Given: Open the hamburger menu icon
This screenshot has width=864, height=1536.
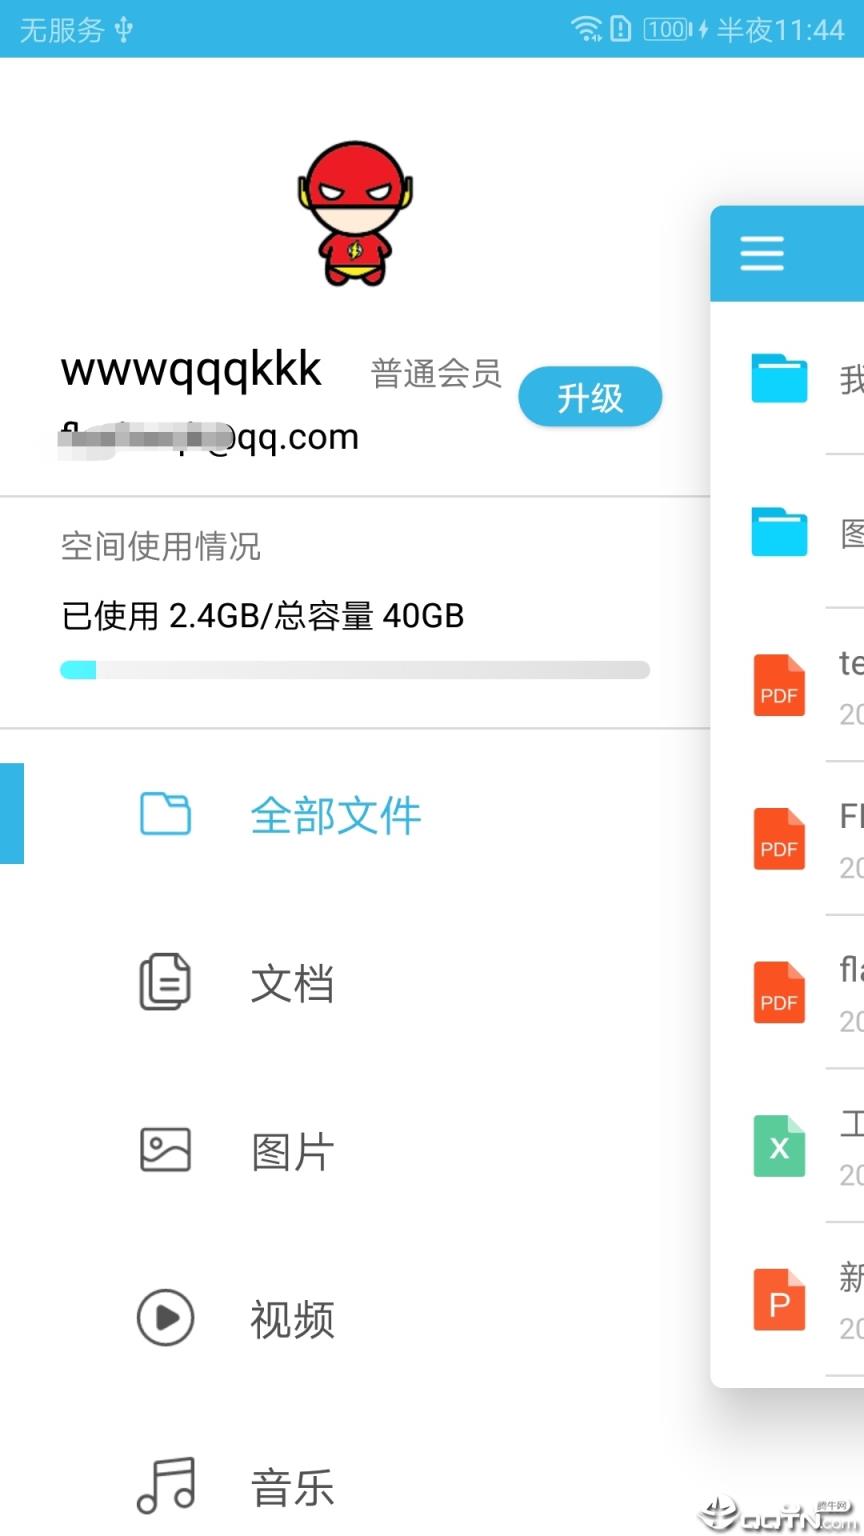Looking at the screenshot, I should [762, 253].
